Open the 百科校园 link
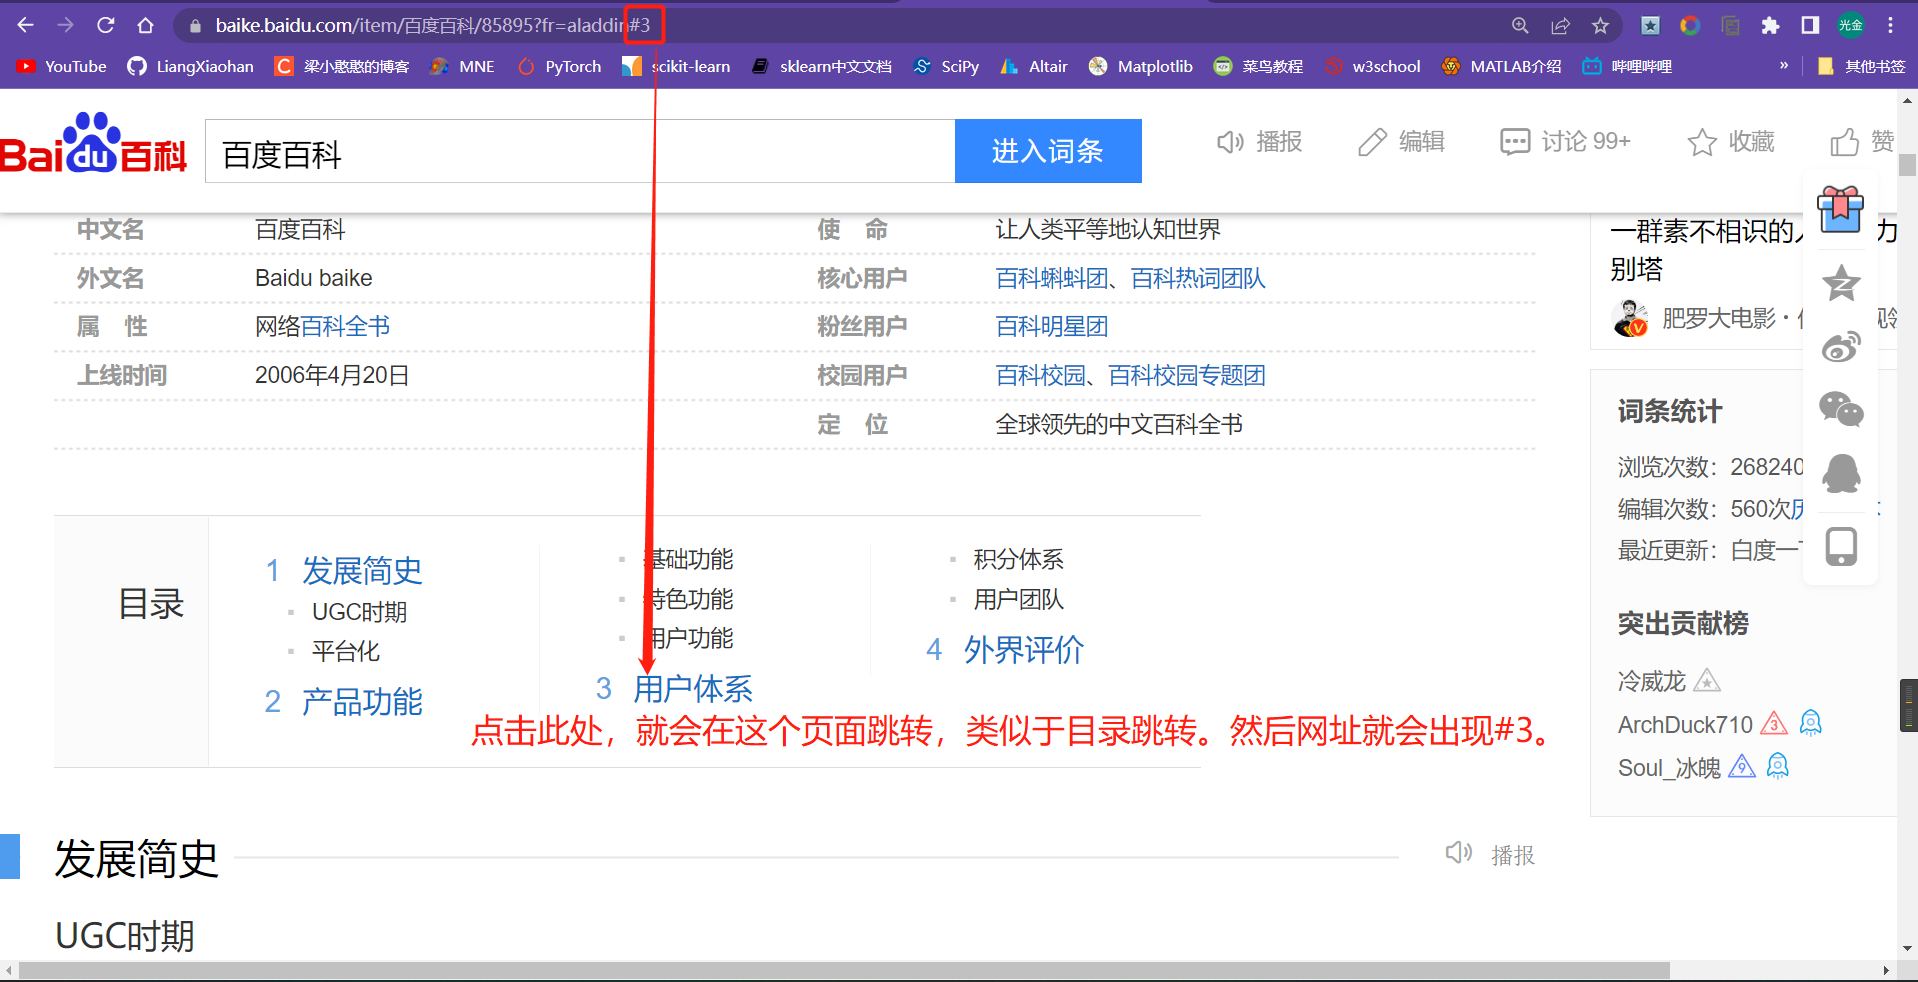Image resolution: width=1918 pixels, height=982 pixels. pos(1041,376)
